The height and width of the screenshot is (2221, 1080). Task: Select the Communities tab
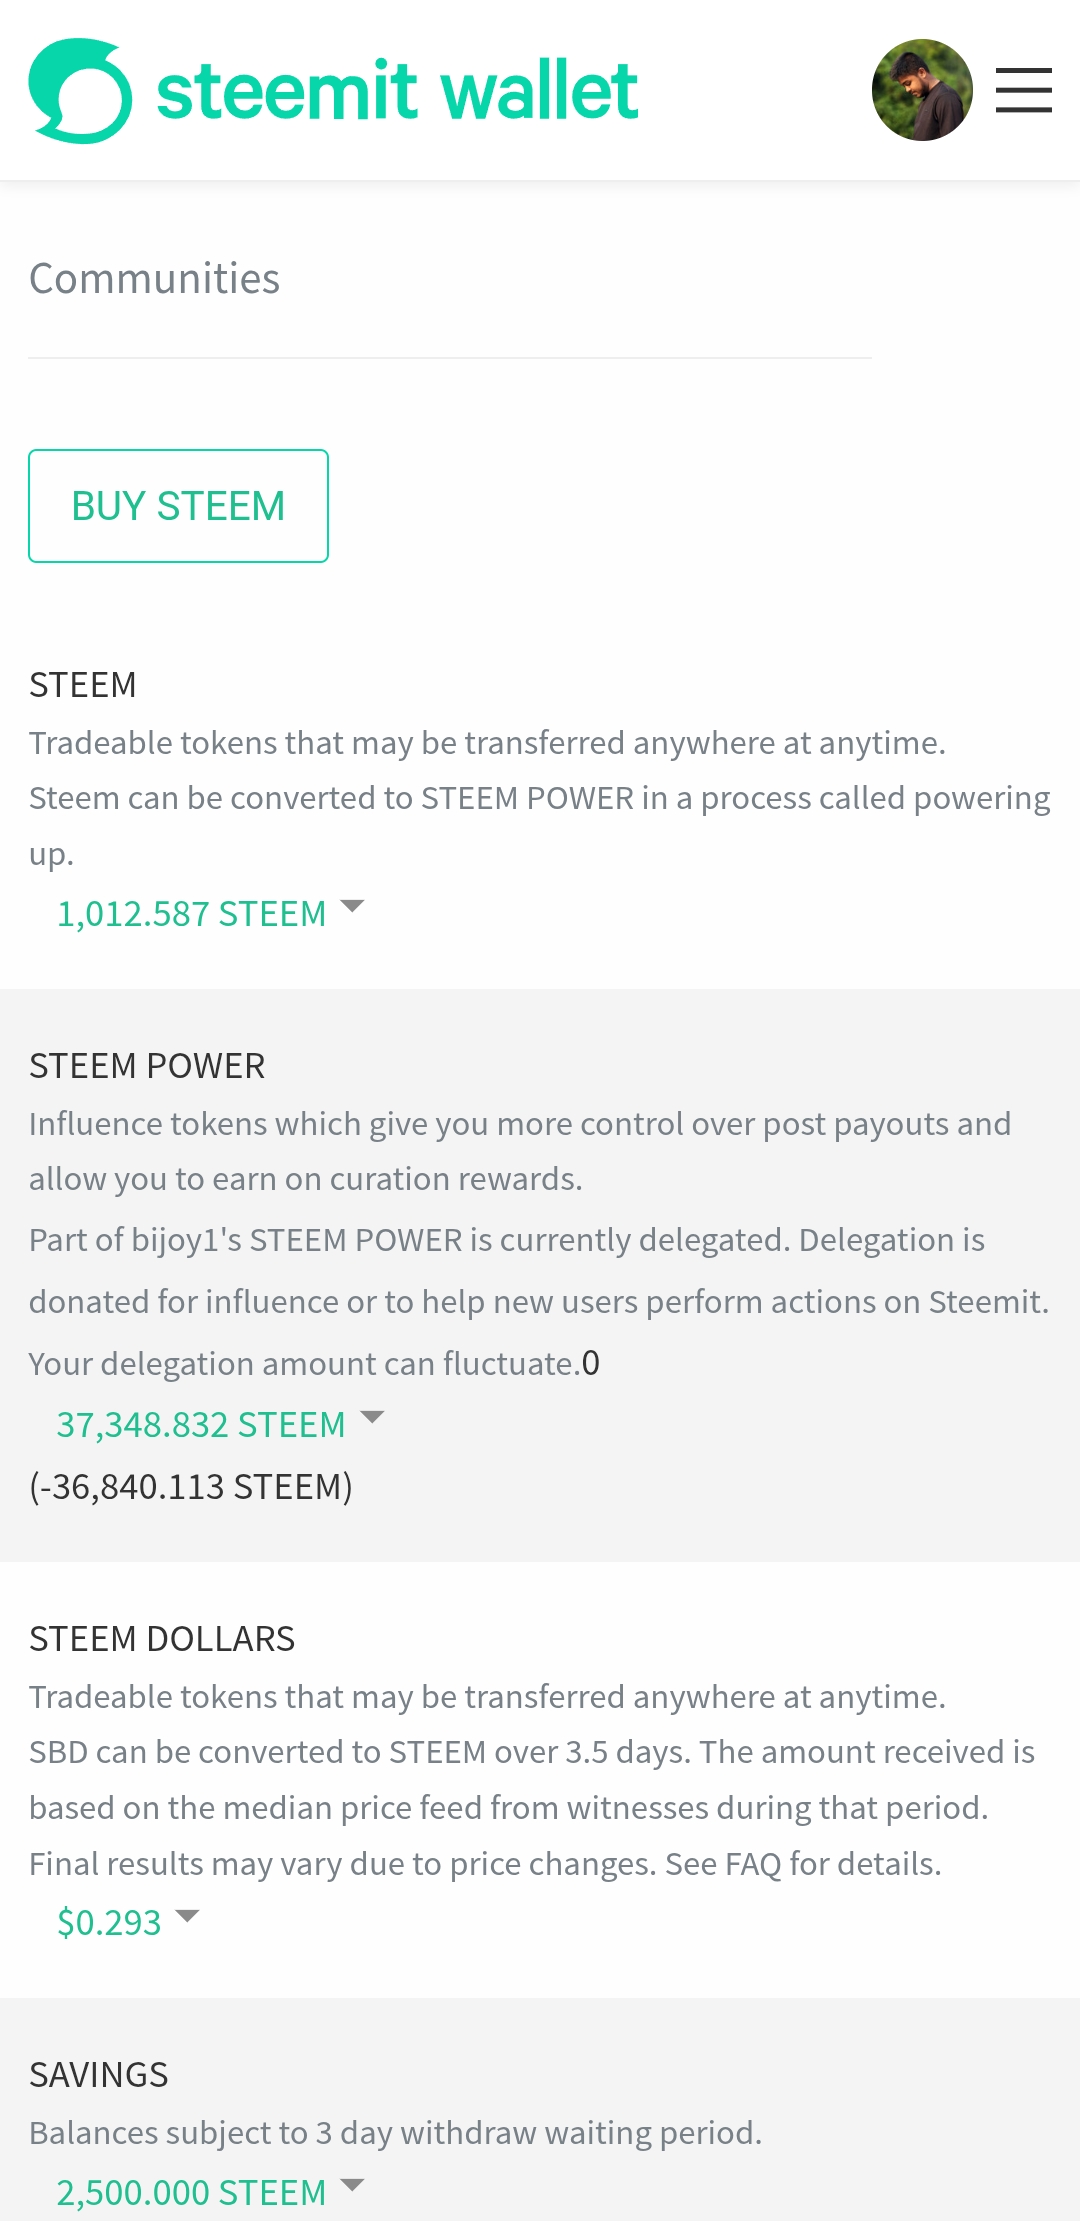pos(154,279)
